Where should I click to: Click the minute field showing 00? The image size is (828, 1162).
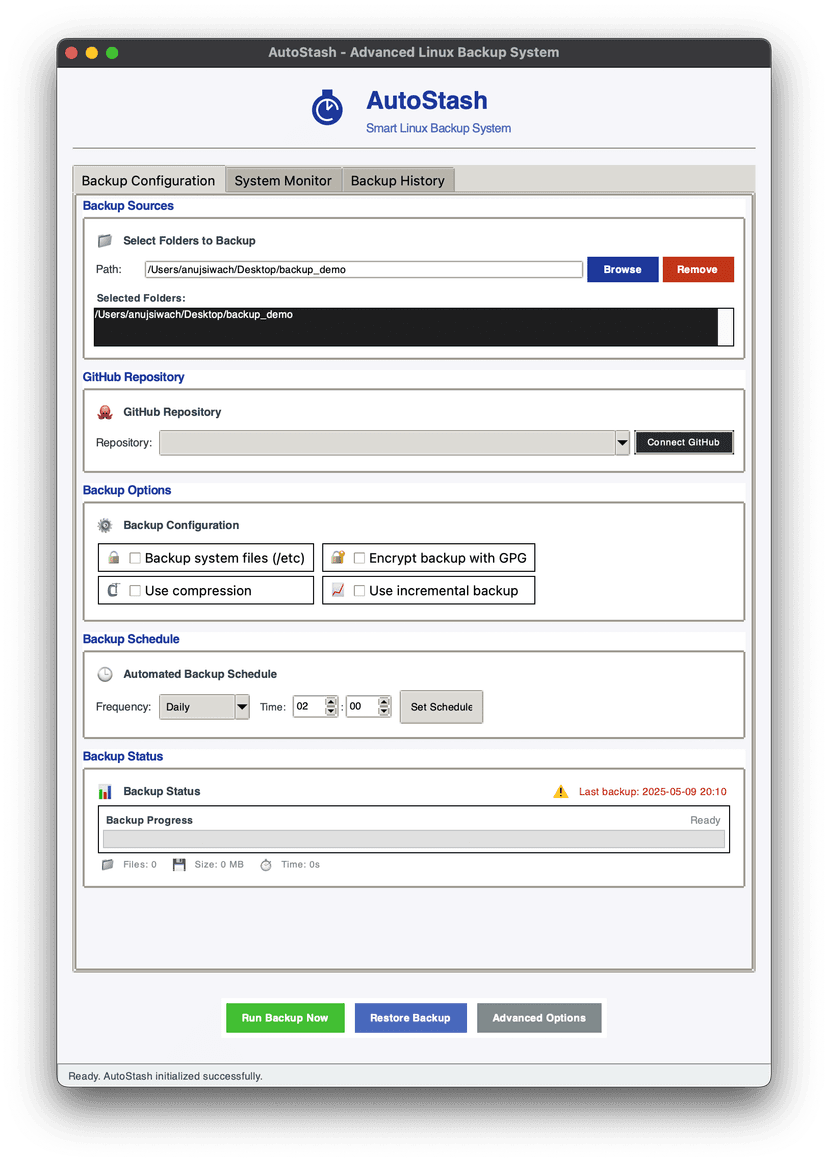tap(362, 706)
